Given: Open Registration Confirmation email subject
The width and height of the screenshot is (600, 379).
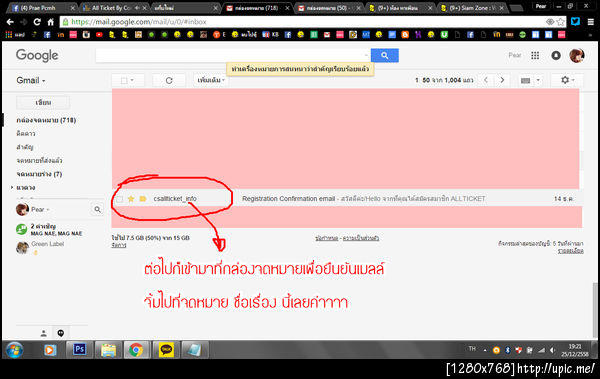Looking at the screenshot, I should click(x=289, y=199).
